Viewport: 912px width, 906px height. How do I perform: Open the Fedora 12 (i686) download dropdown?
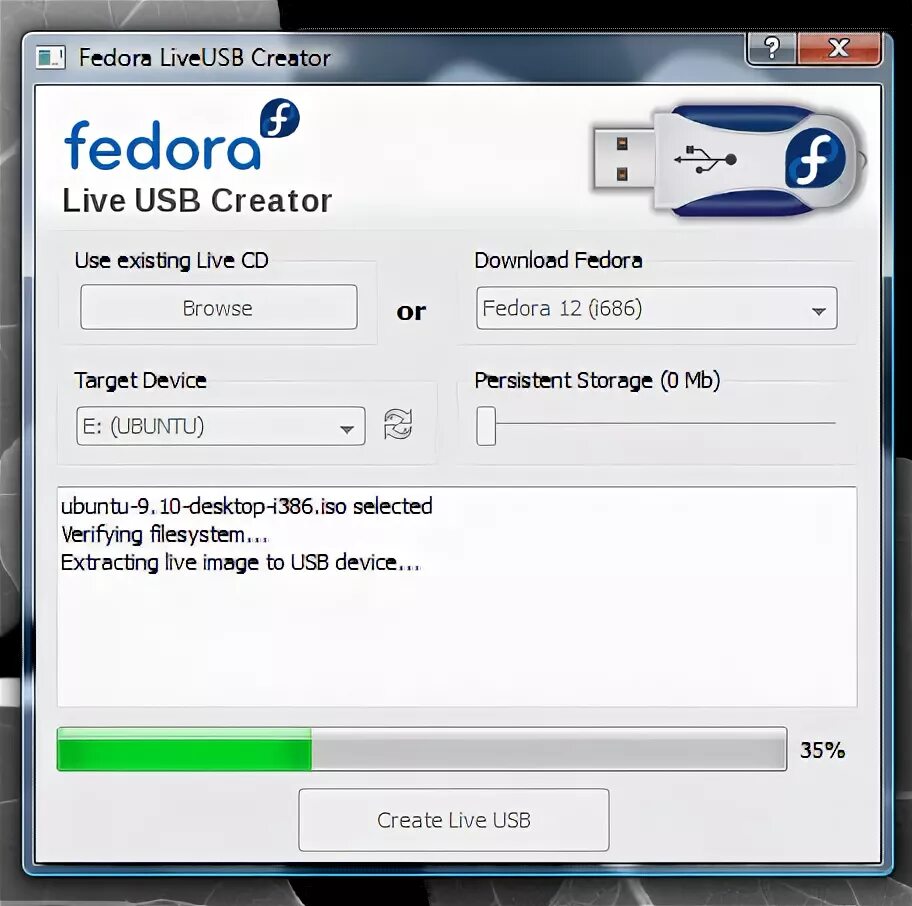click(657, 308)
